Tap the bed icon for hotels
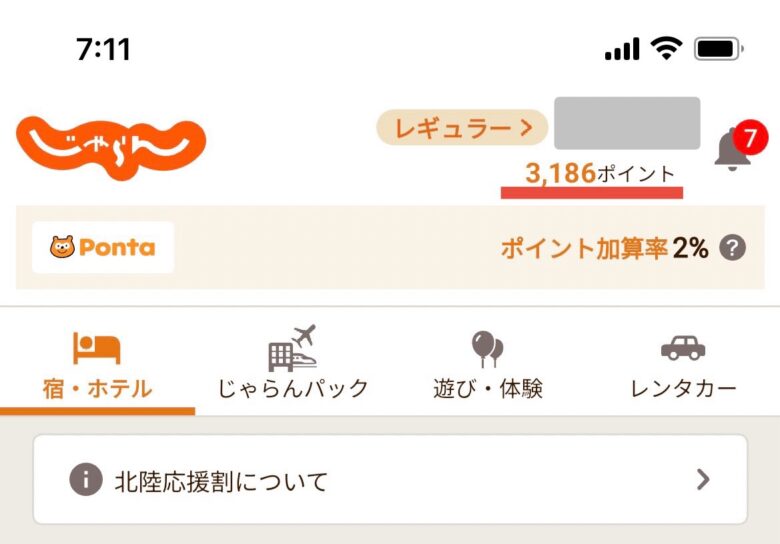 tap(96, 348)
